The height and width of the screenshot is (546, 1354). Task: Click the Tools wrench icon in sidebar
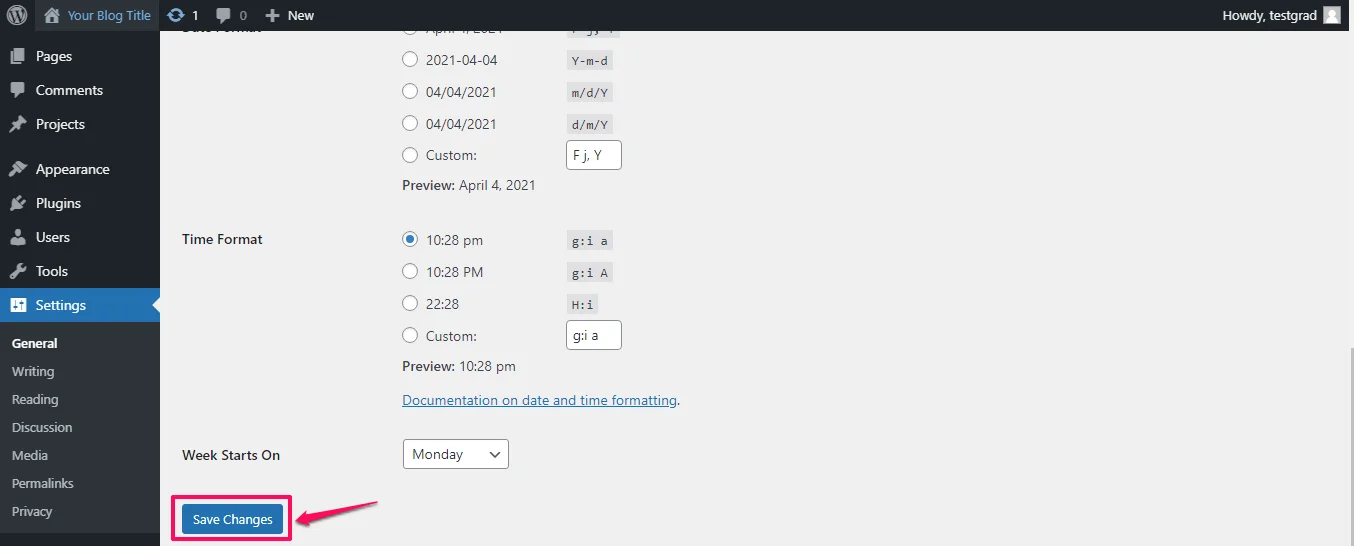click(18, 271)
